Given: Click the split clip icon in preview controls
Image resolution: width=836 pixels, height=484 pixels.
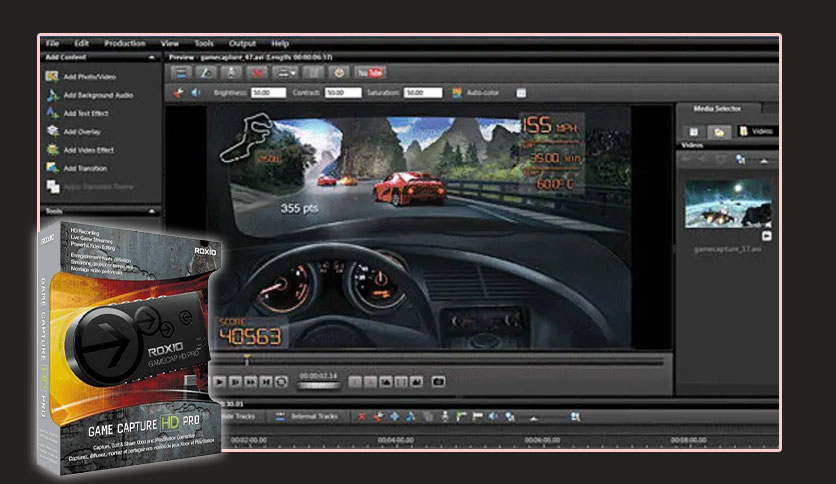Looking at the screenshot, I should tap(401, 382).
